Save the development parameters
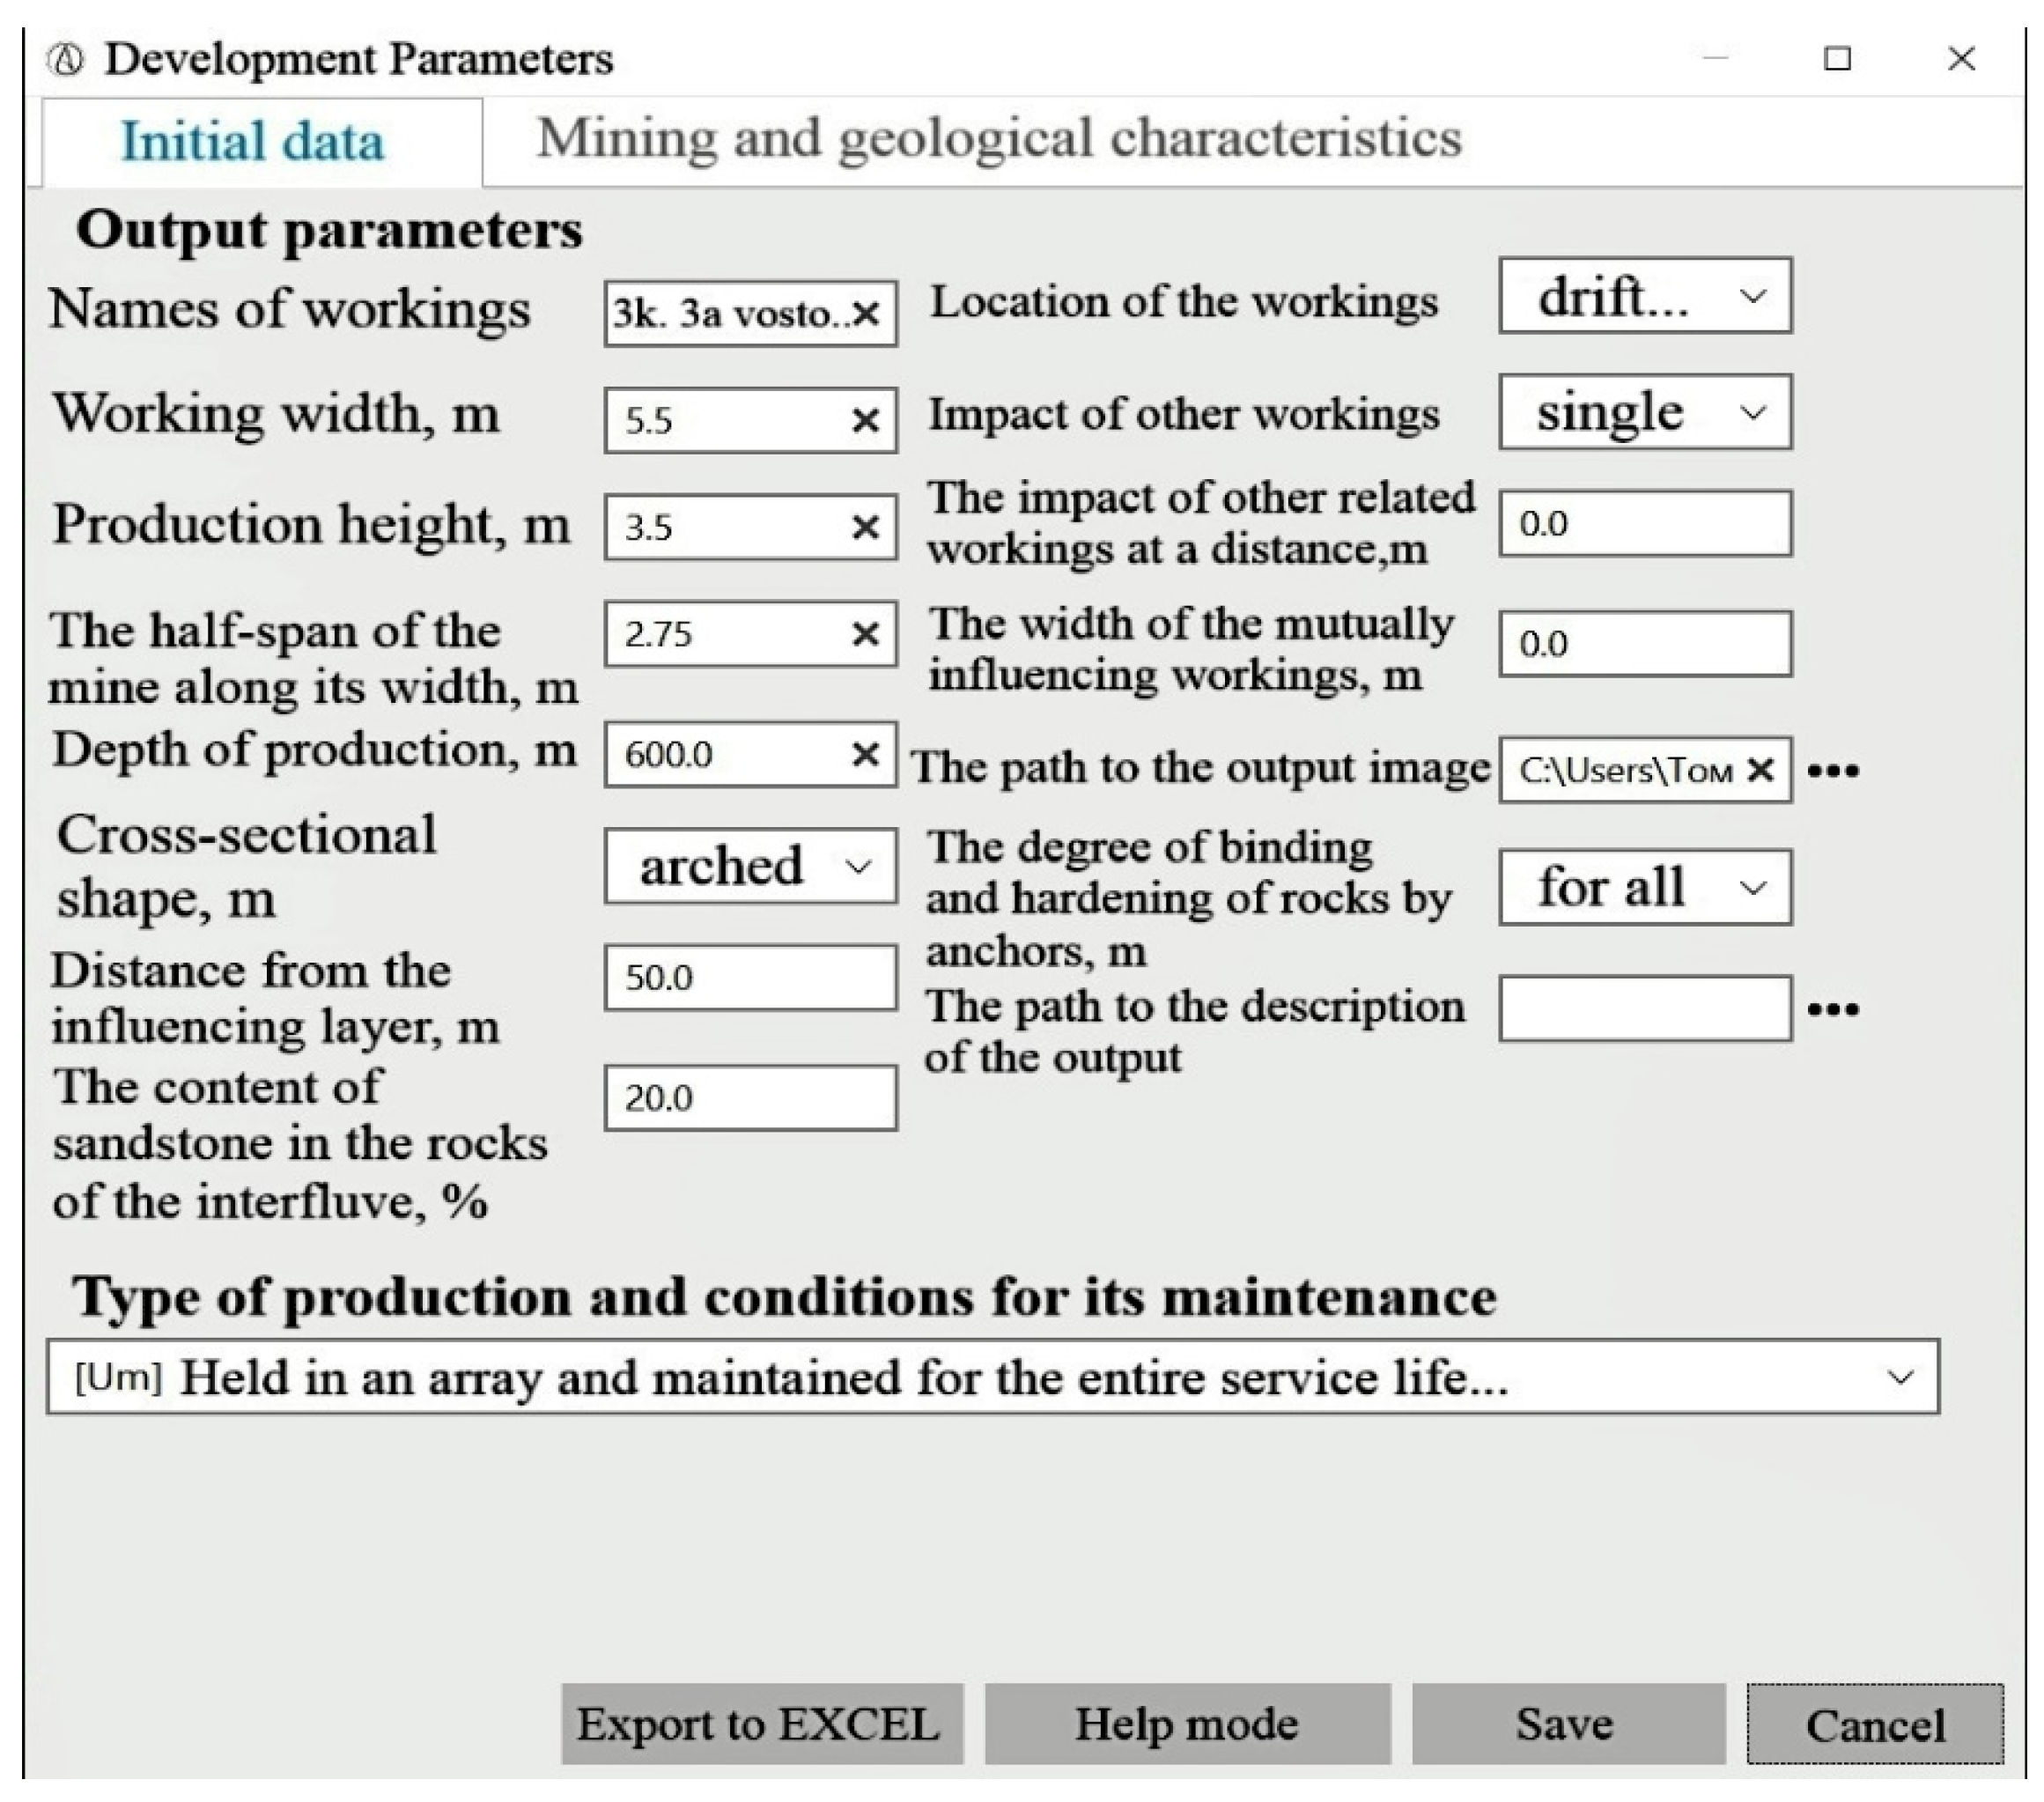 point(1568,1724)
